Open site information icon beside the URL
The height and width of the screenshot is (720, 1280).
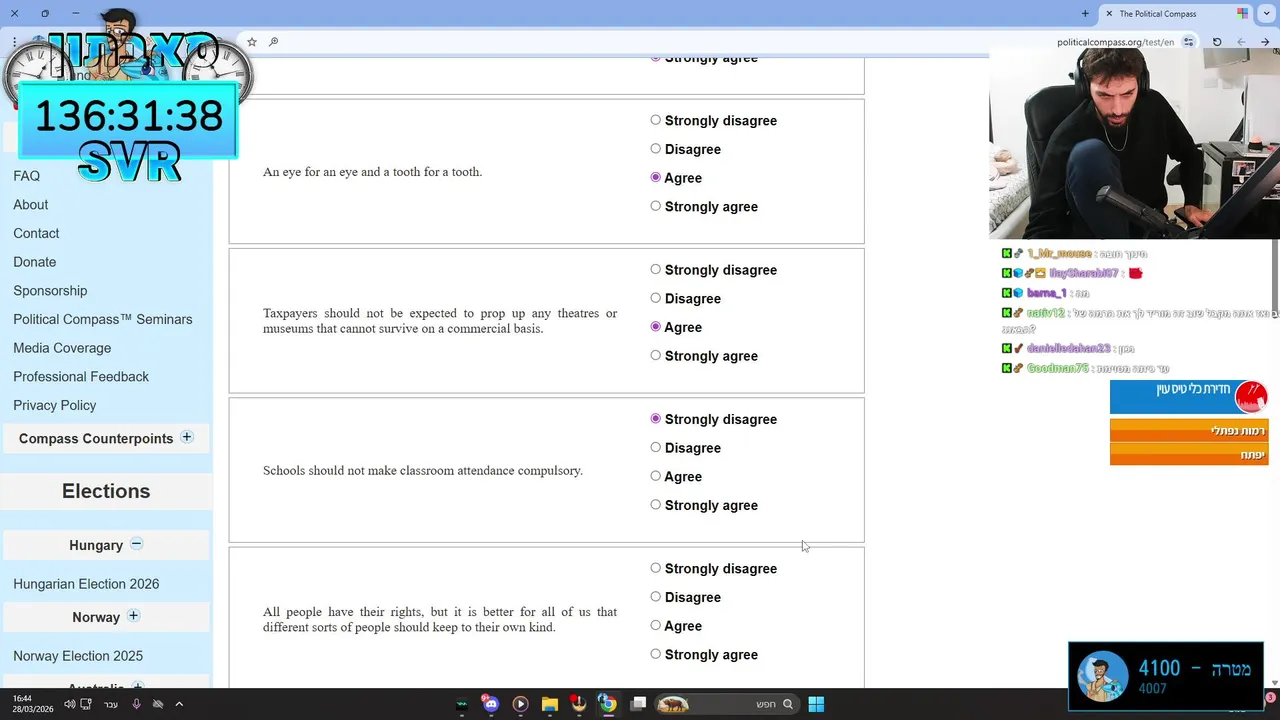(x=1188, y=42)
